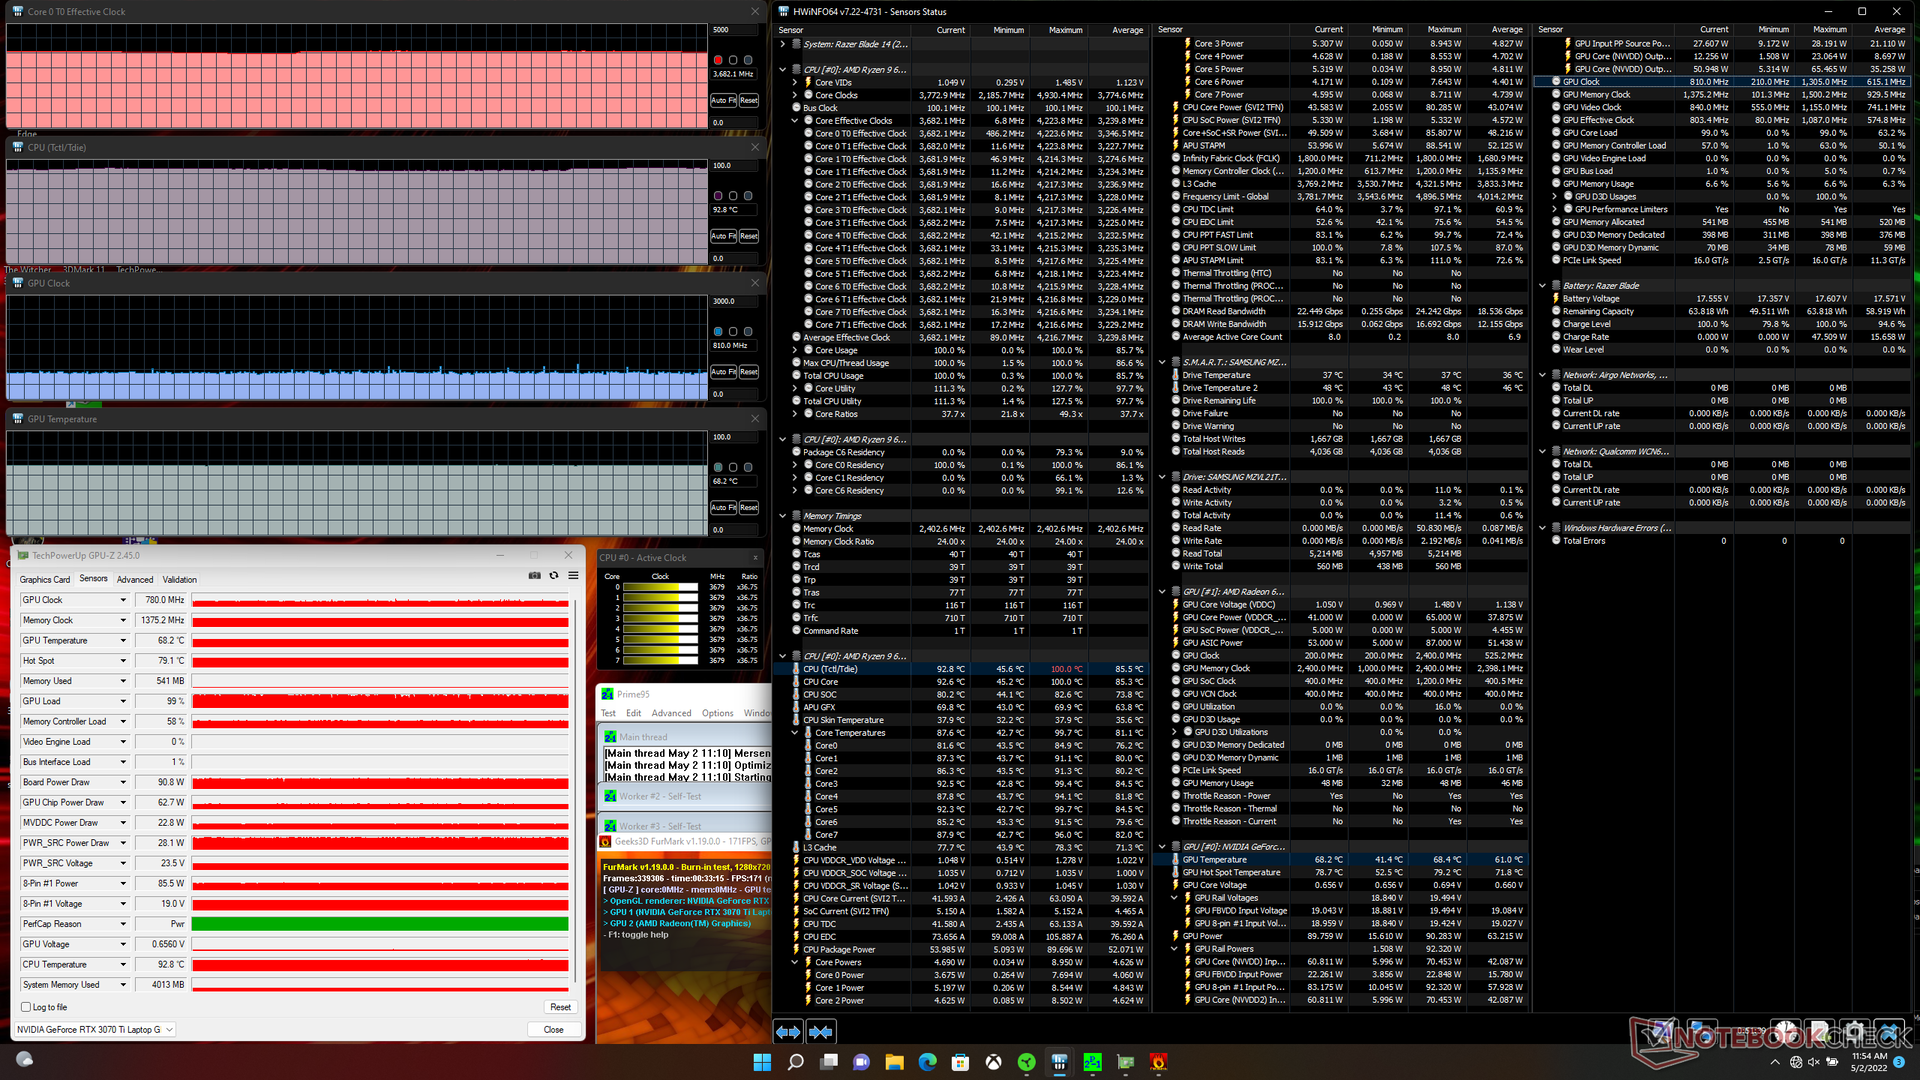Image resolution: width=1920 pixels, height=1080 pixels.
Task: Open Prime95 Advanced menu
Action: tap(671, 713)
